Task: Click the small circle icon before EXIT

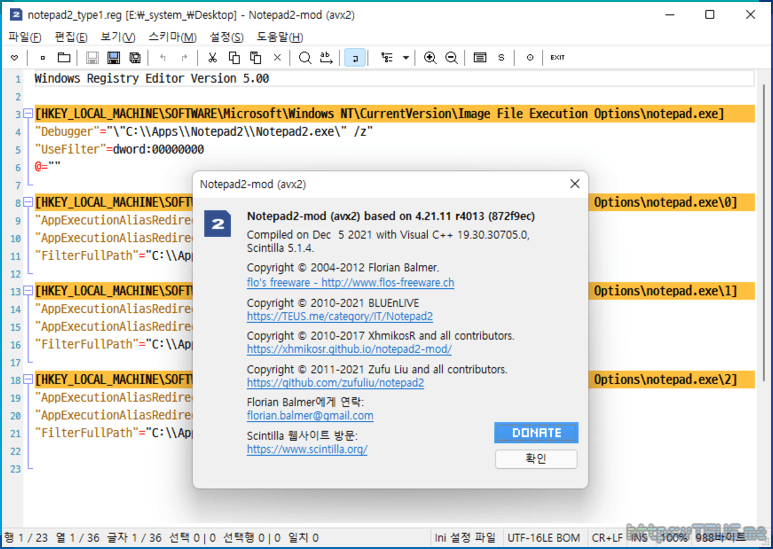Action: (529, 58)
